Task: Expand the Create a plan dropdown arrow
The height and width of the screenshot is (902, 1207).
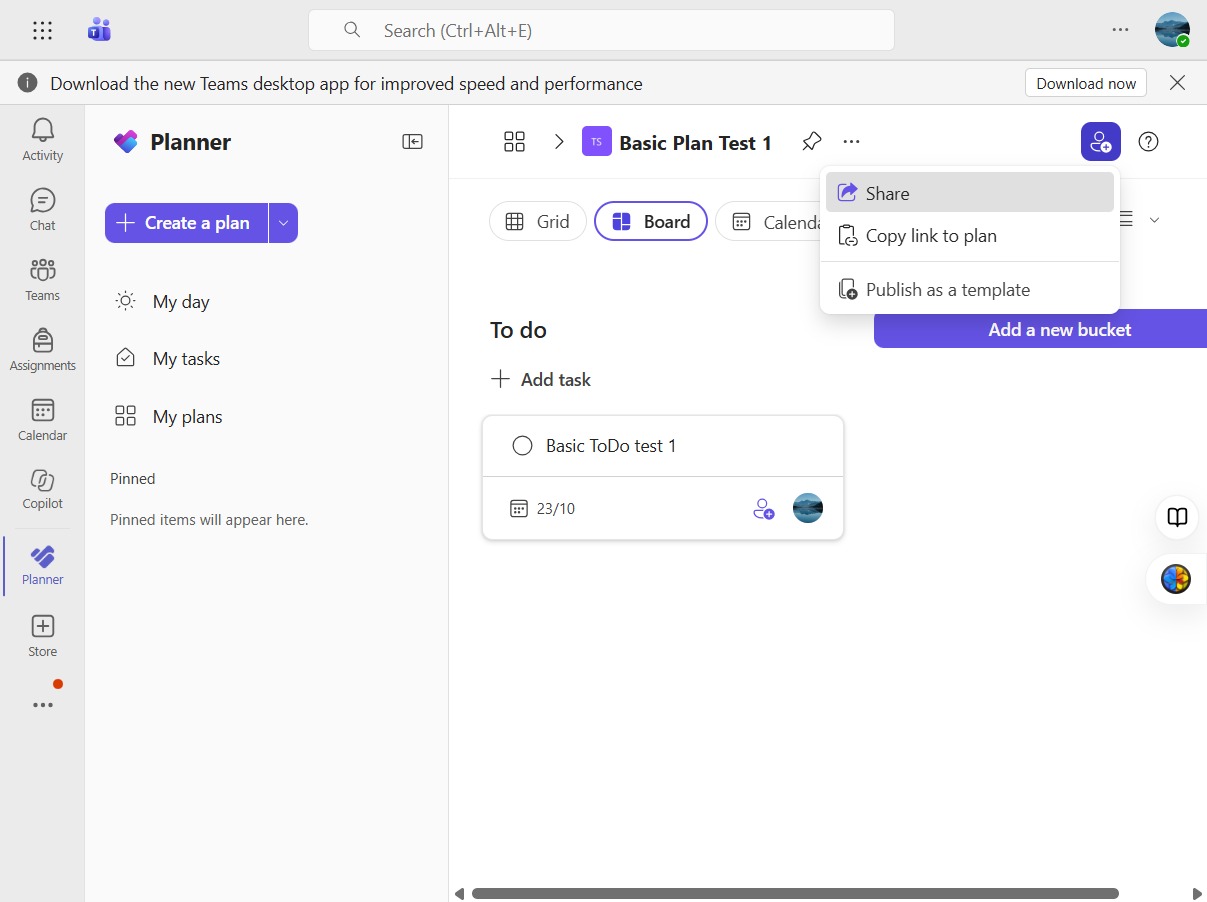Action: [283, 223]
